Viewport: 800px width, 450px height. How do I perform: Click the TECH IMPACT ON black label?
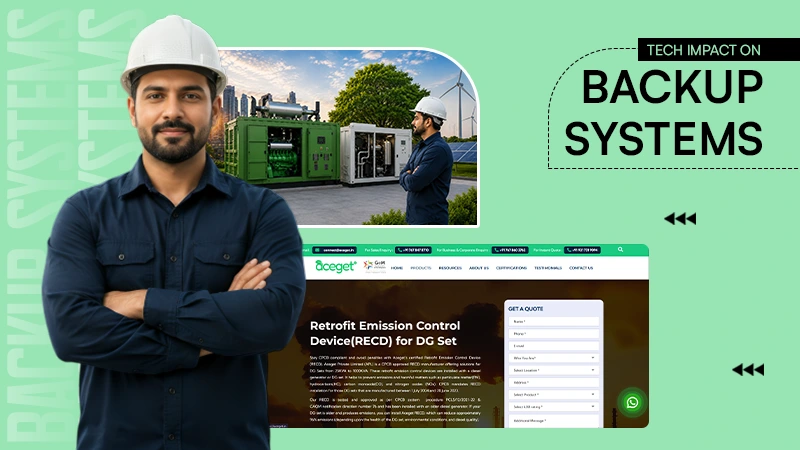click(x=719, y=49)
